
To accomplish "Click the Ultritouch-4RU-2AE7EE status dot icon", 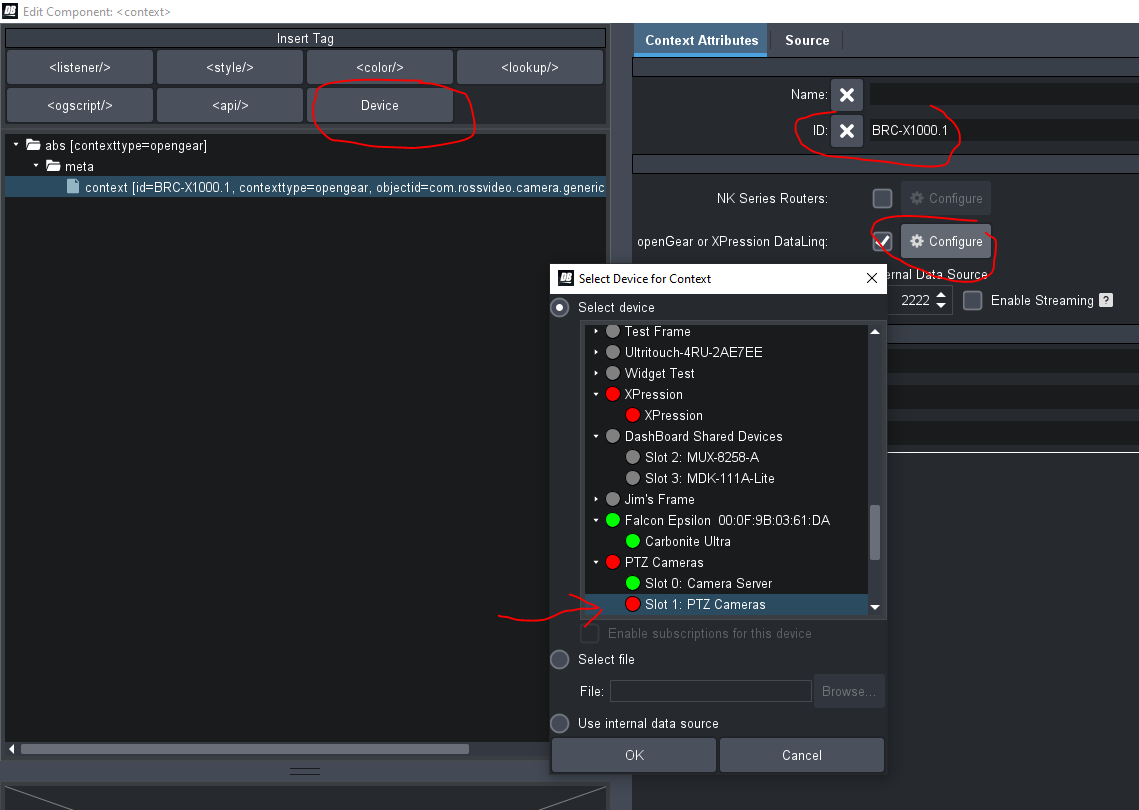I will pos(612,352).
